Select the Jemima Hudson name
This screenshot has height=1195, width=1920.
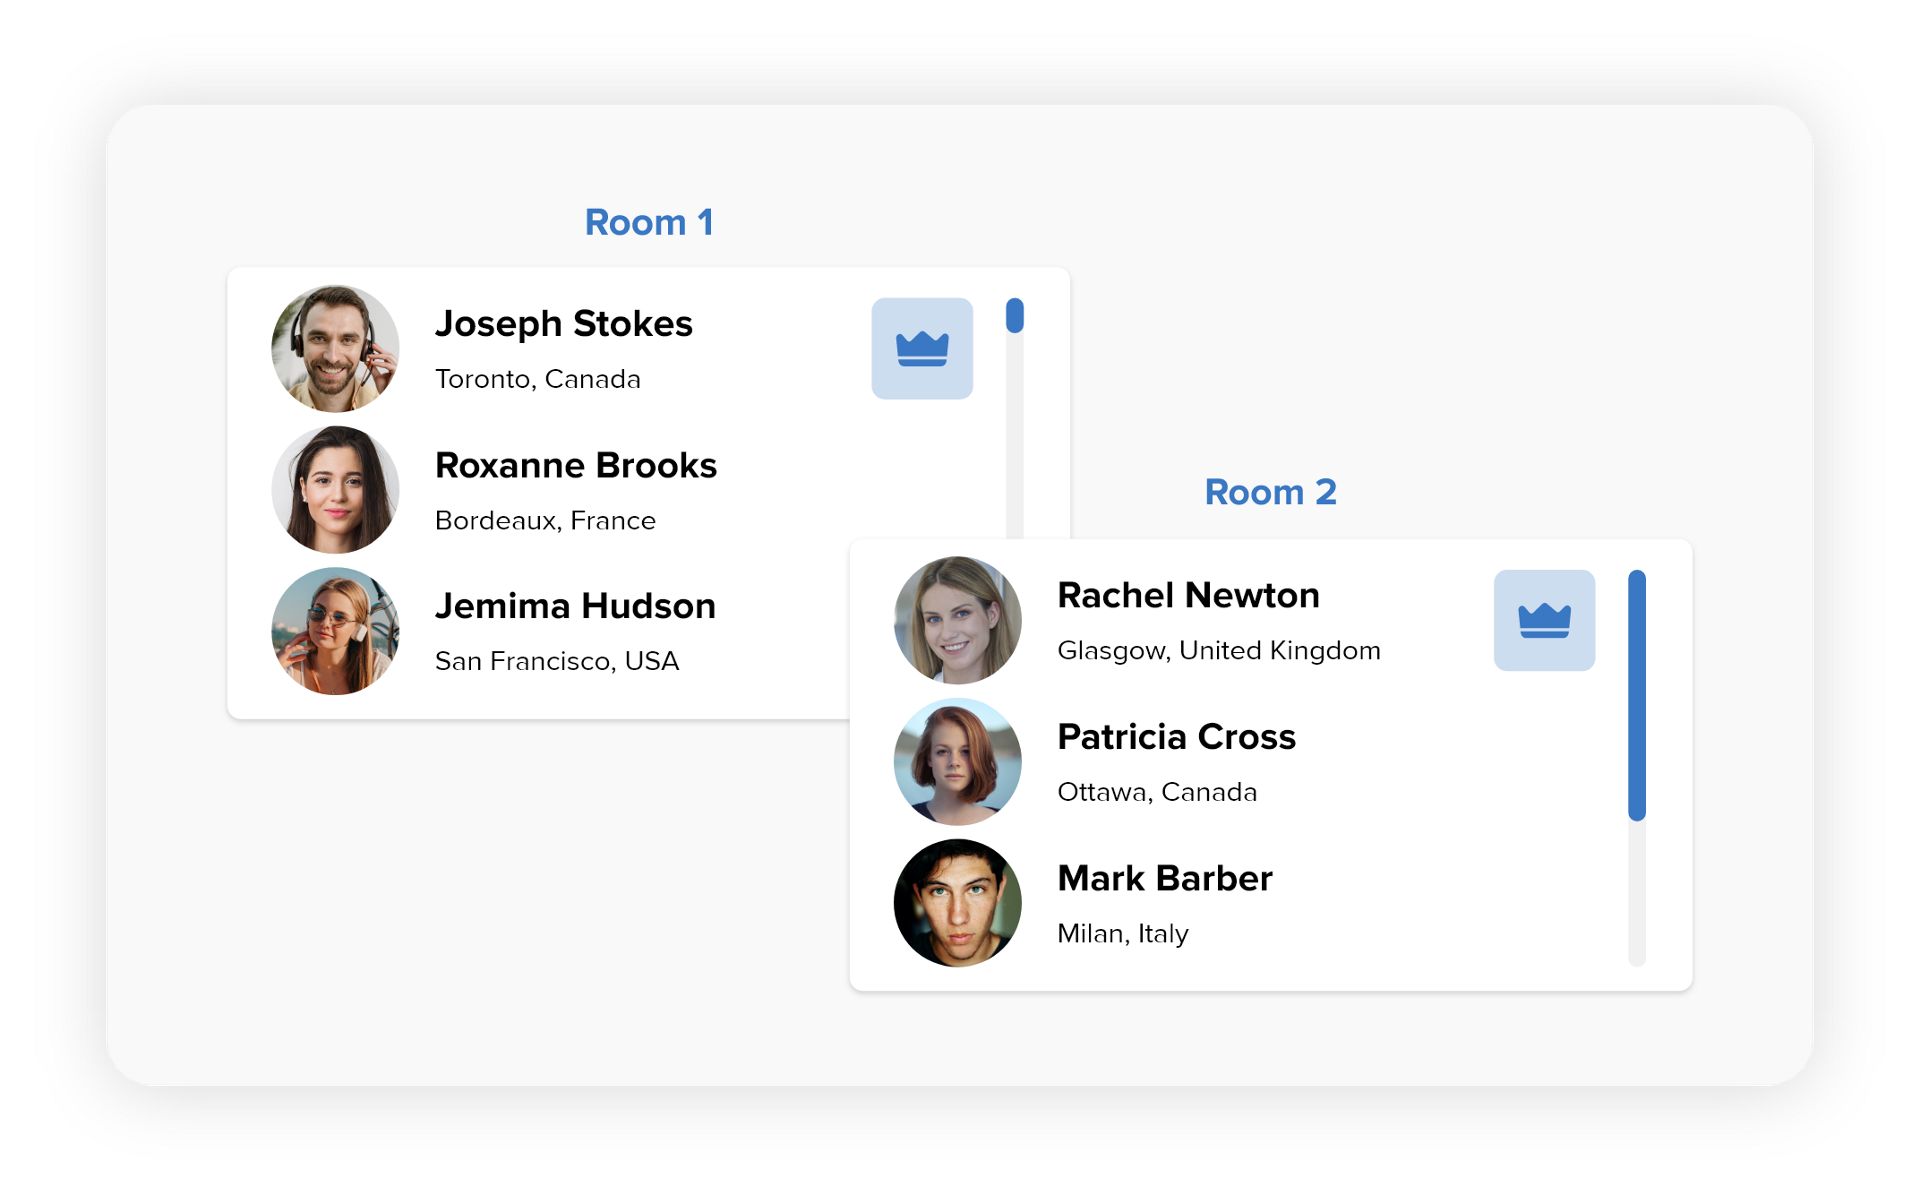click(575, 606)
